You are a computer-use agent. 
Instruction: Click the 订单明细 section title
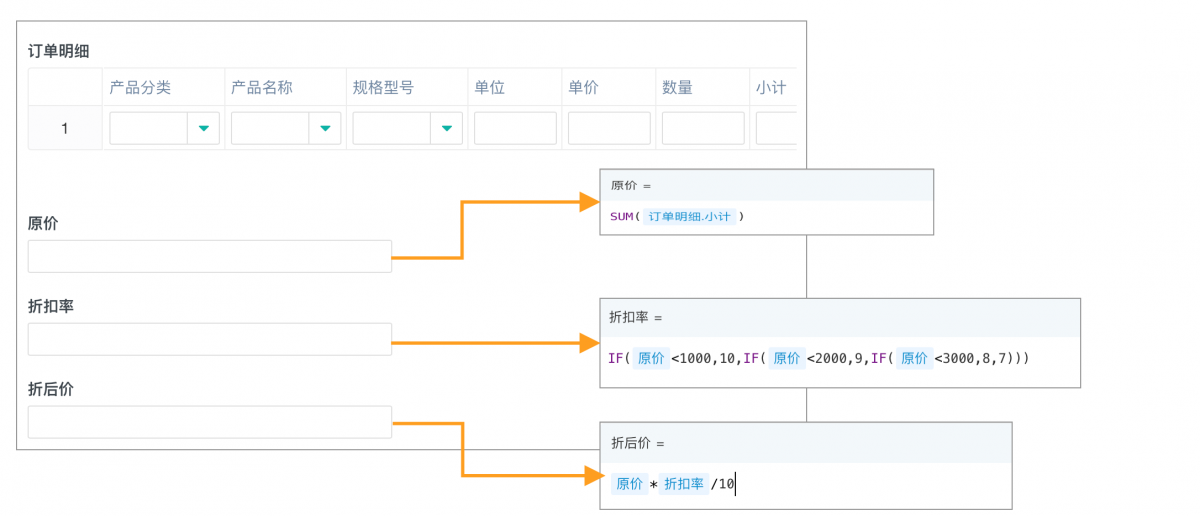pyautogui.click(x=59, y=51)
